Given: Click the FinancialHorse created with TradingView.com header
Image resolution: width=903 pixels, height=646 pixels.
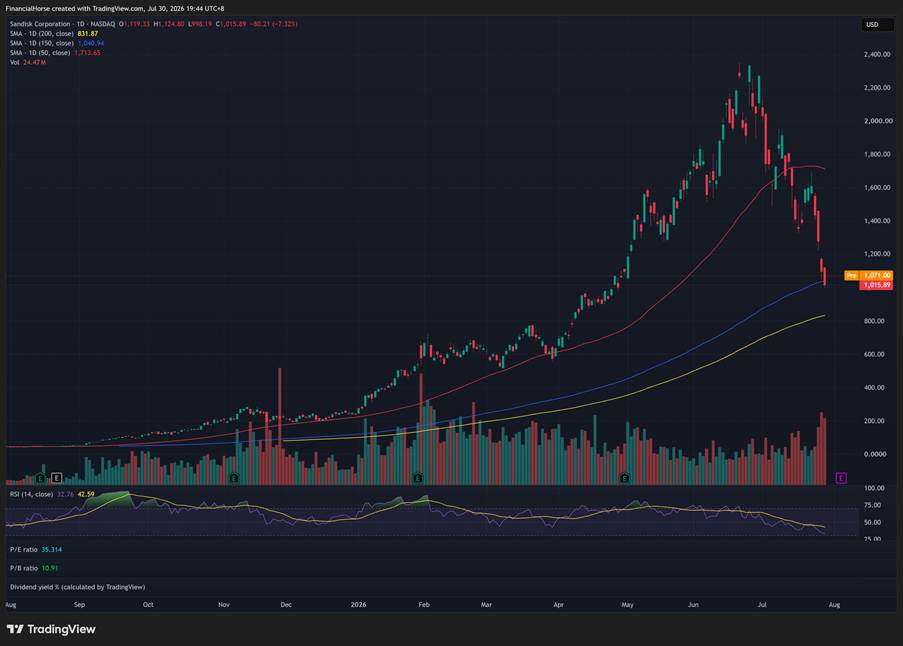Looking at the screenshot, I should coord(115,9).
